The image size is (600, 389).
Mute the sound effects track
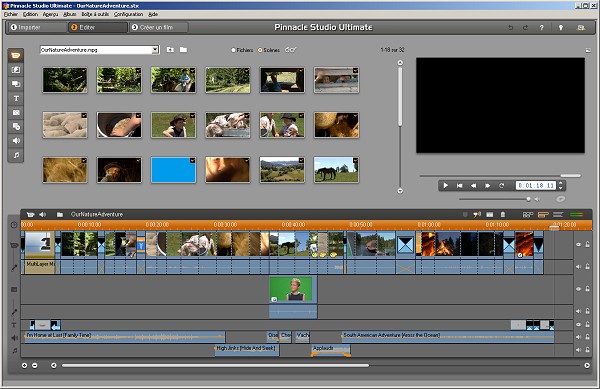click(579, 337)
